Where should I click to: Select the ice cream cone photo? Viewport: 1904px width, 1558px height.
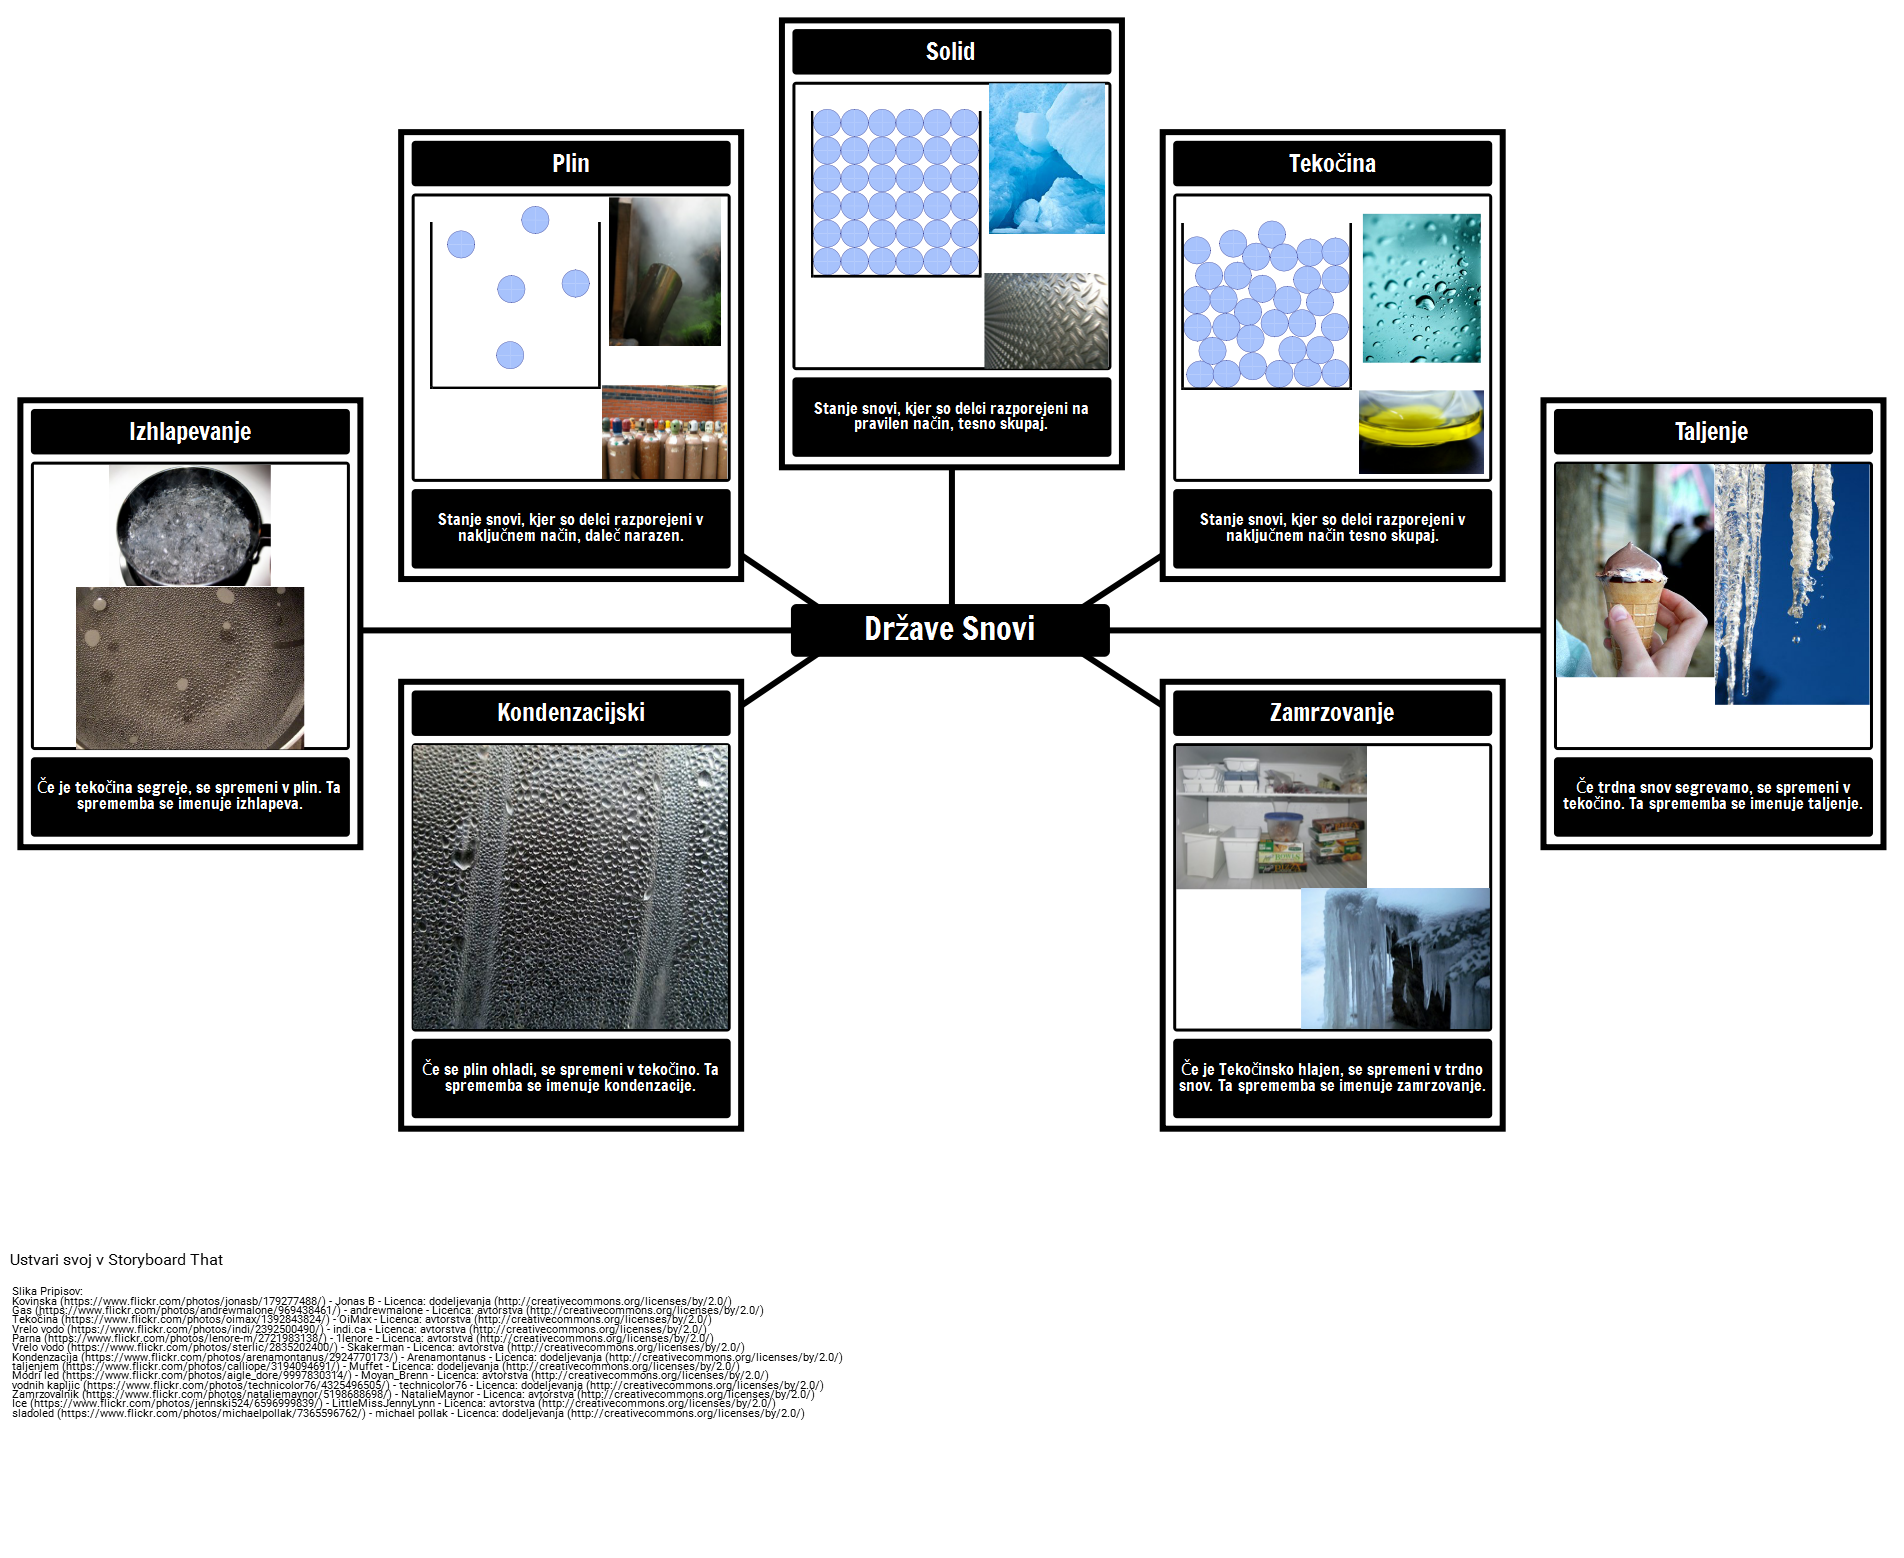tap(1635, 571)
